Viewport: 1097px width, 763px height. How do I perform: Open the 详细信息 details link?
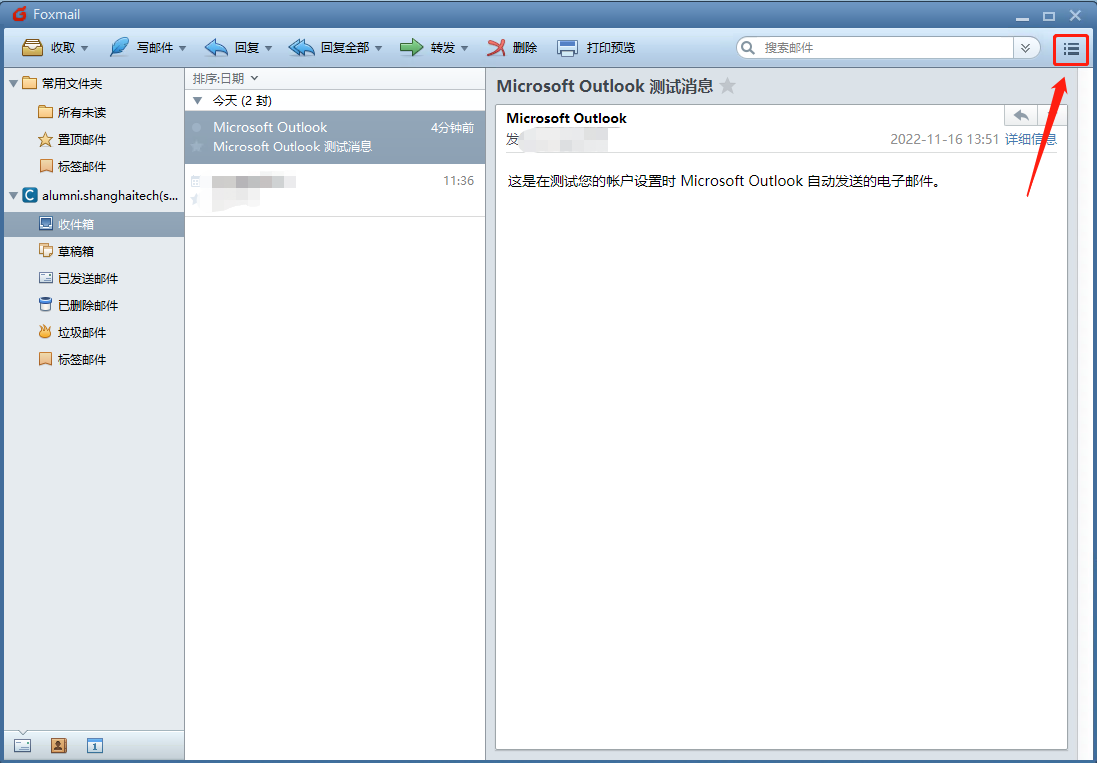[x=1031, y=139]
